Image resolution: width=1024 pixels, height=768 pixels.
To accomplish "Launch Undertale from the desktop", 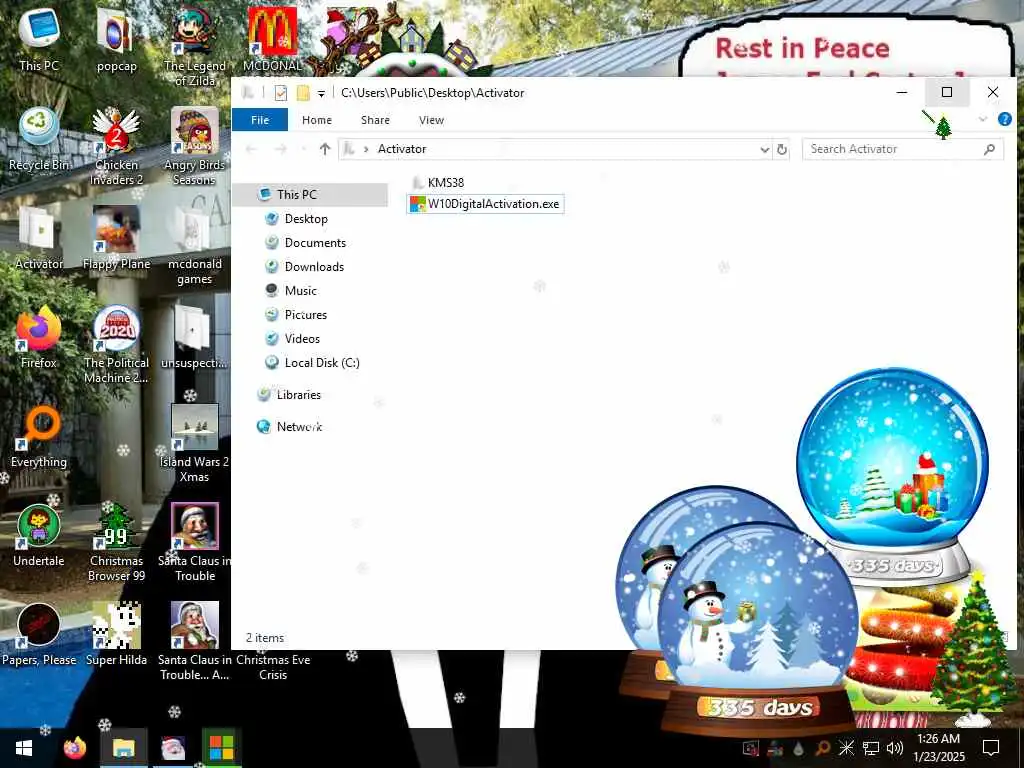I will (39, 536).
